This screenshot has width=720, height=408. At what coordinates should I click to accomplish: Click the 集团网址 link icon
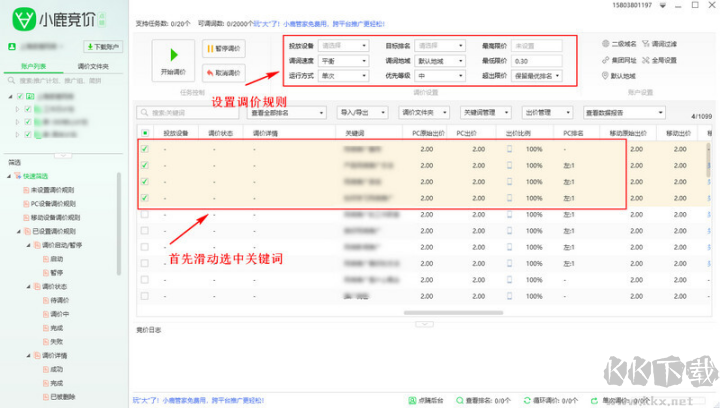(603, 60)
